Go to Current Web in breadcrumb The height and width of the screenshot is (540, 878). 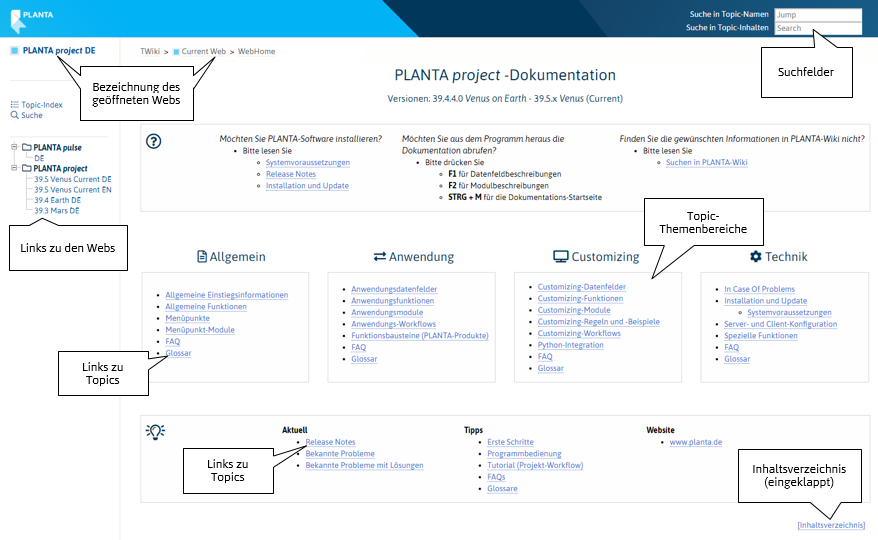(203, 51)
